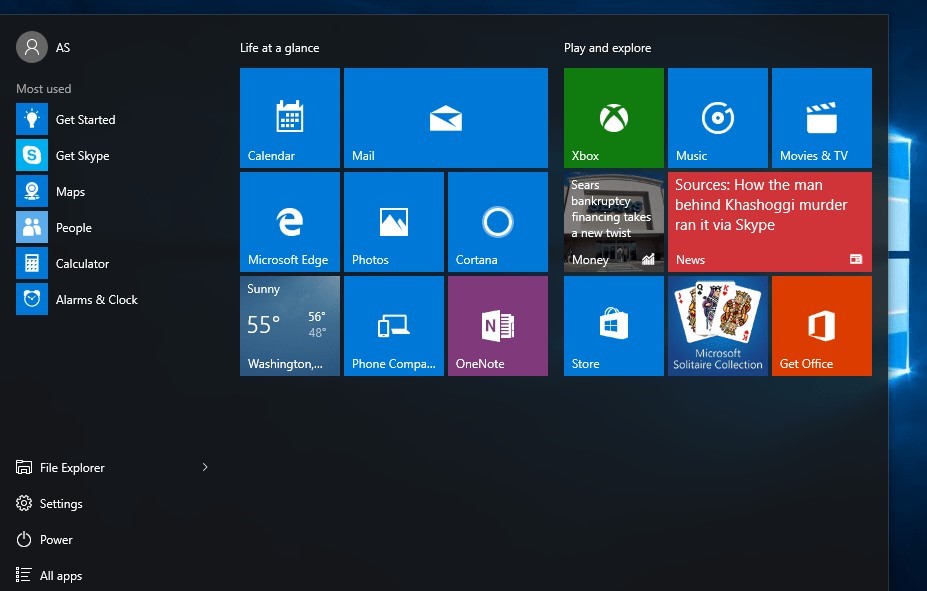
Task: Click the Get Office tile
Action: pos(822,326)
